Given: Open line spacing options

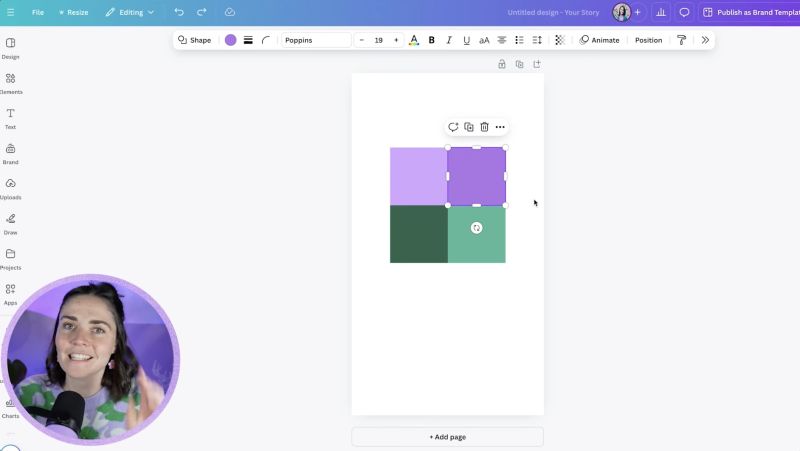Looking at the screenshot, I should click(537, 40).
